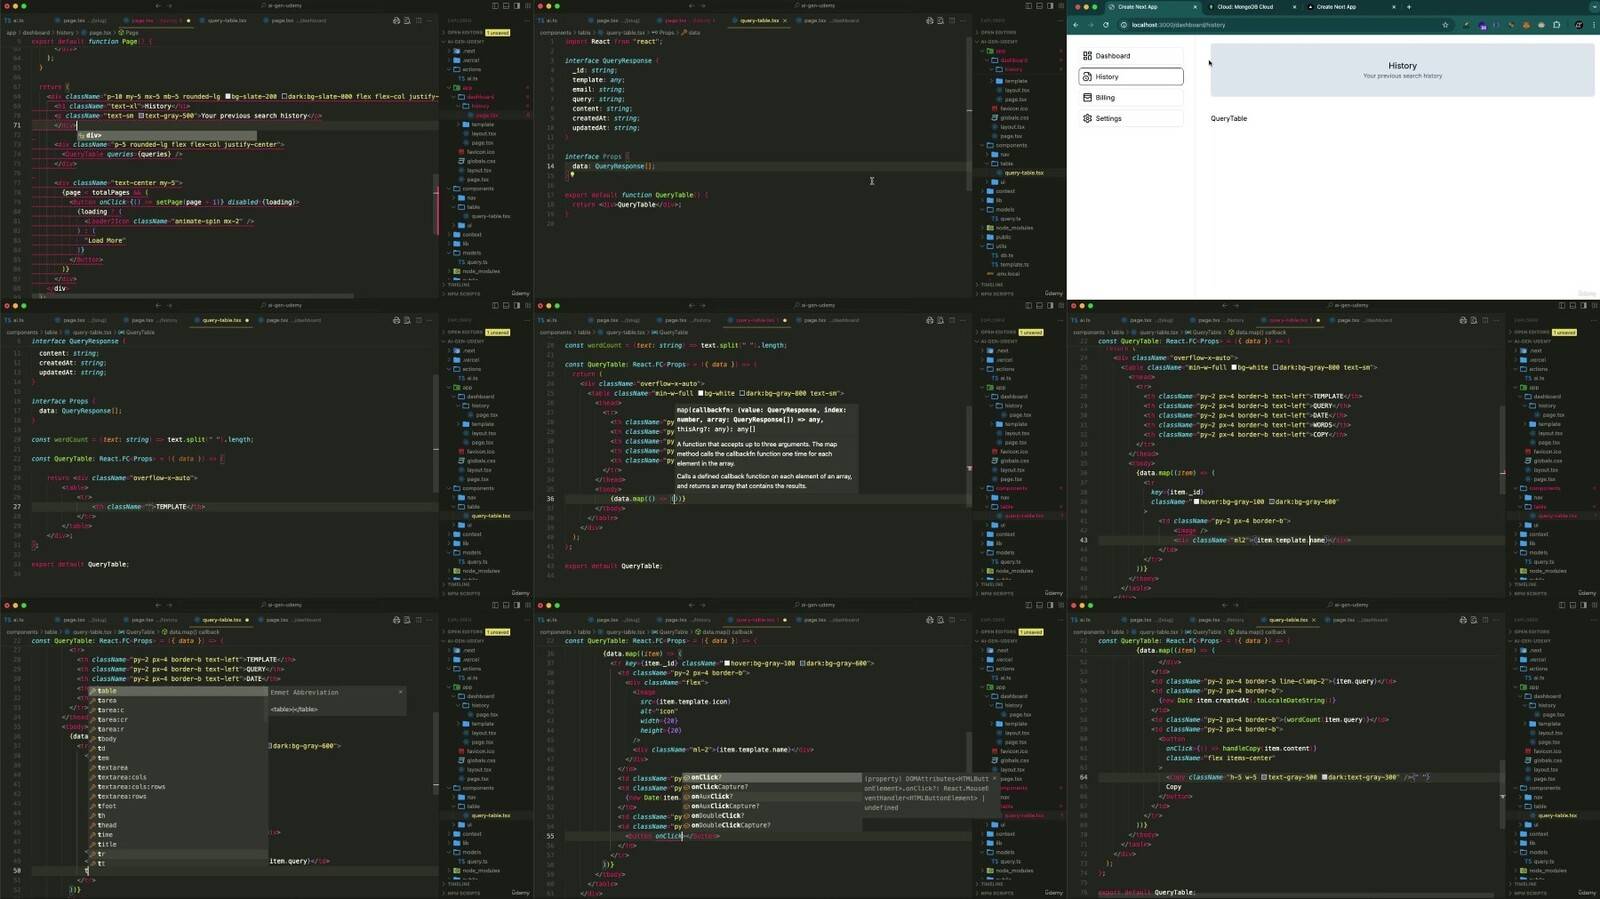
Task: Close the Cloud: MongoDB Cloud browser tab
Action: click(1294, 7)
